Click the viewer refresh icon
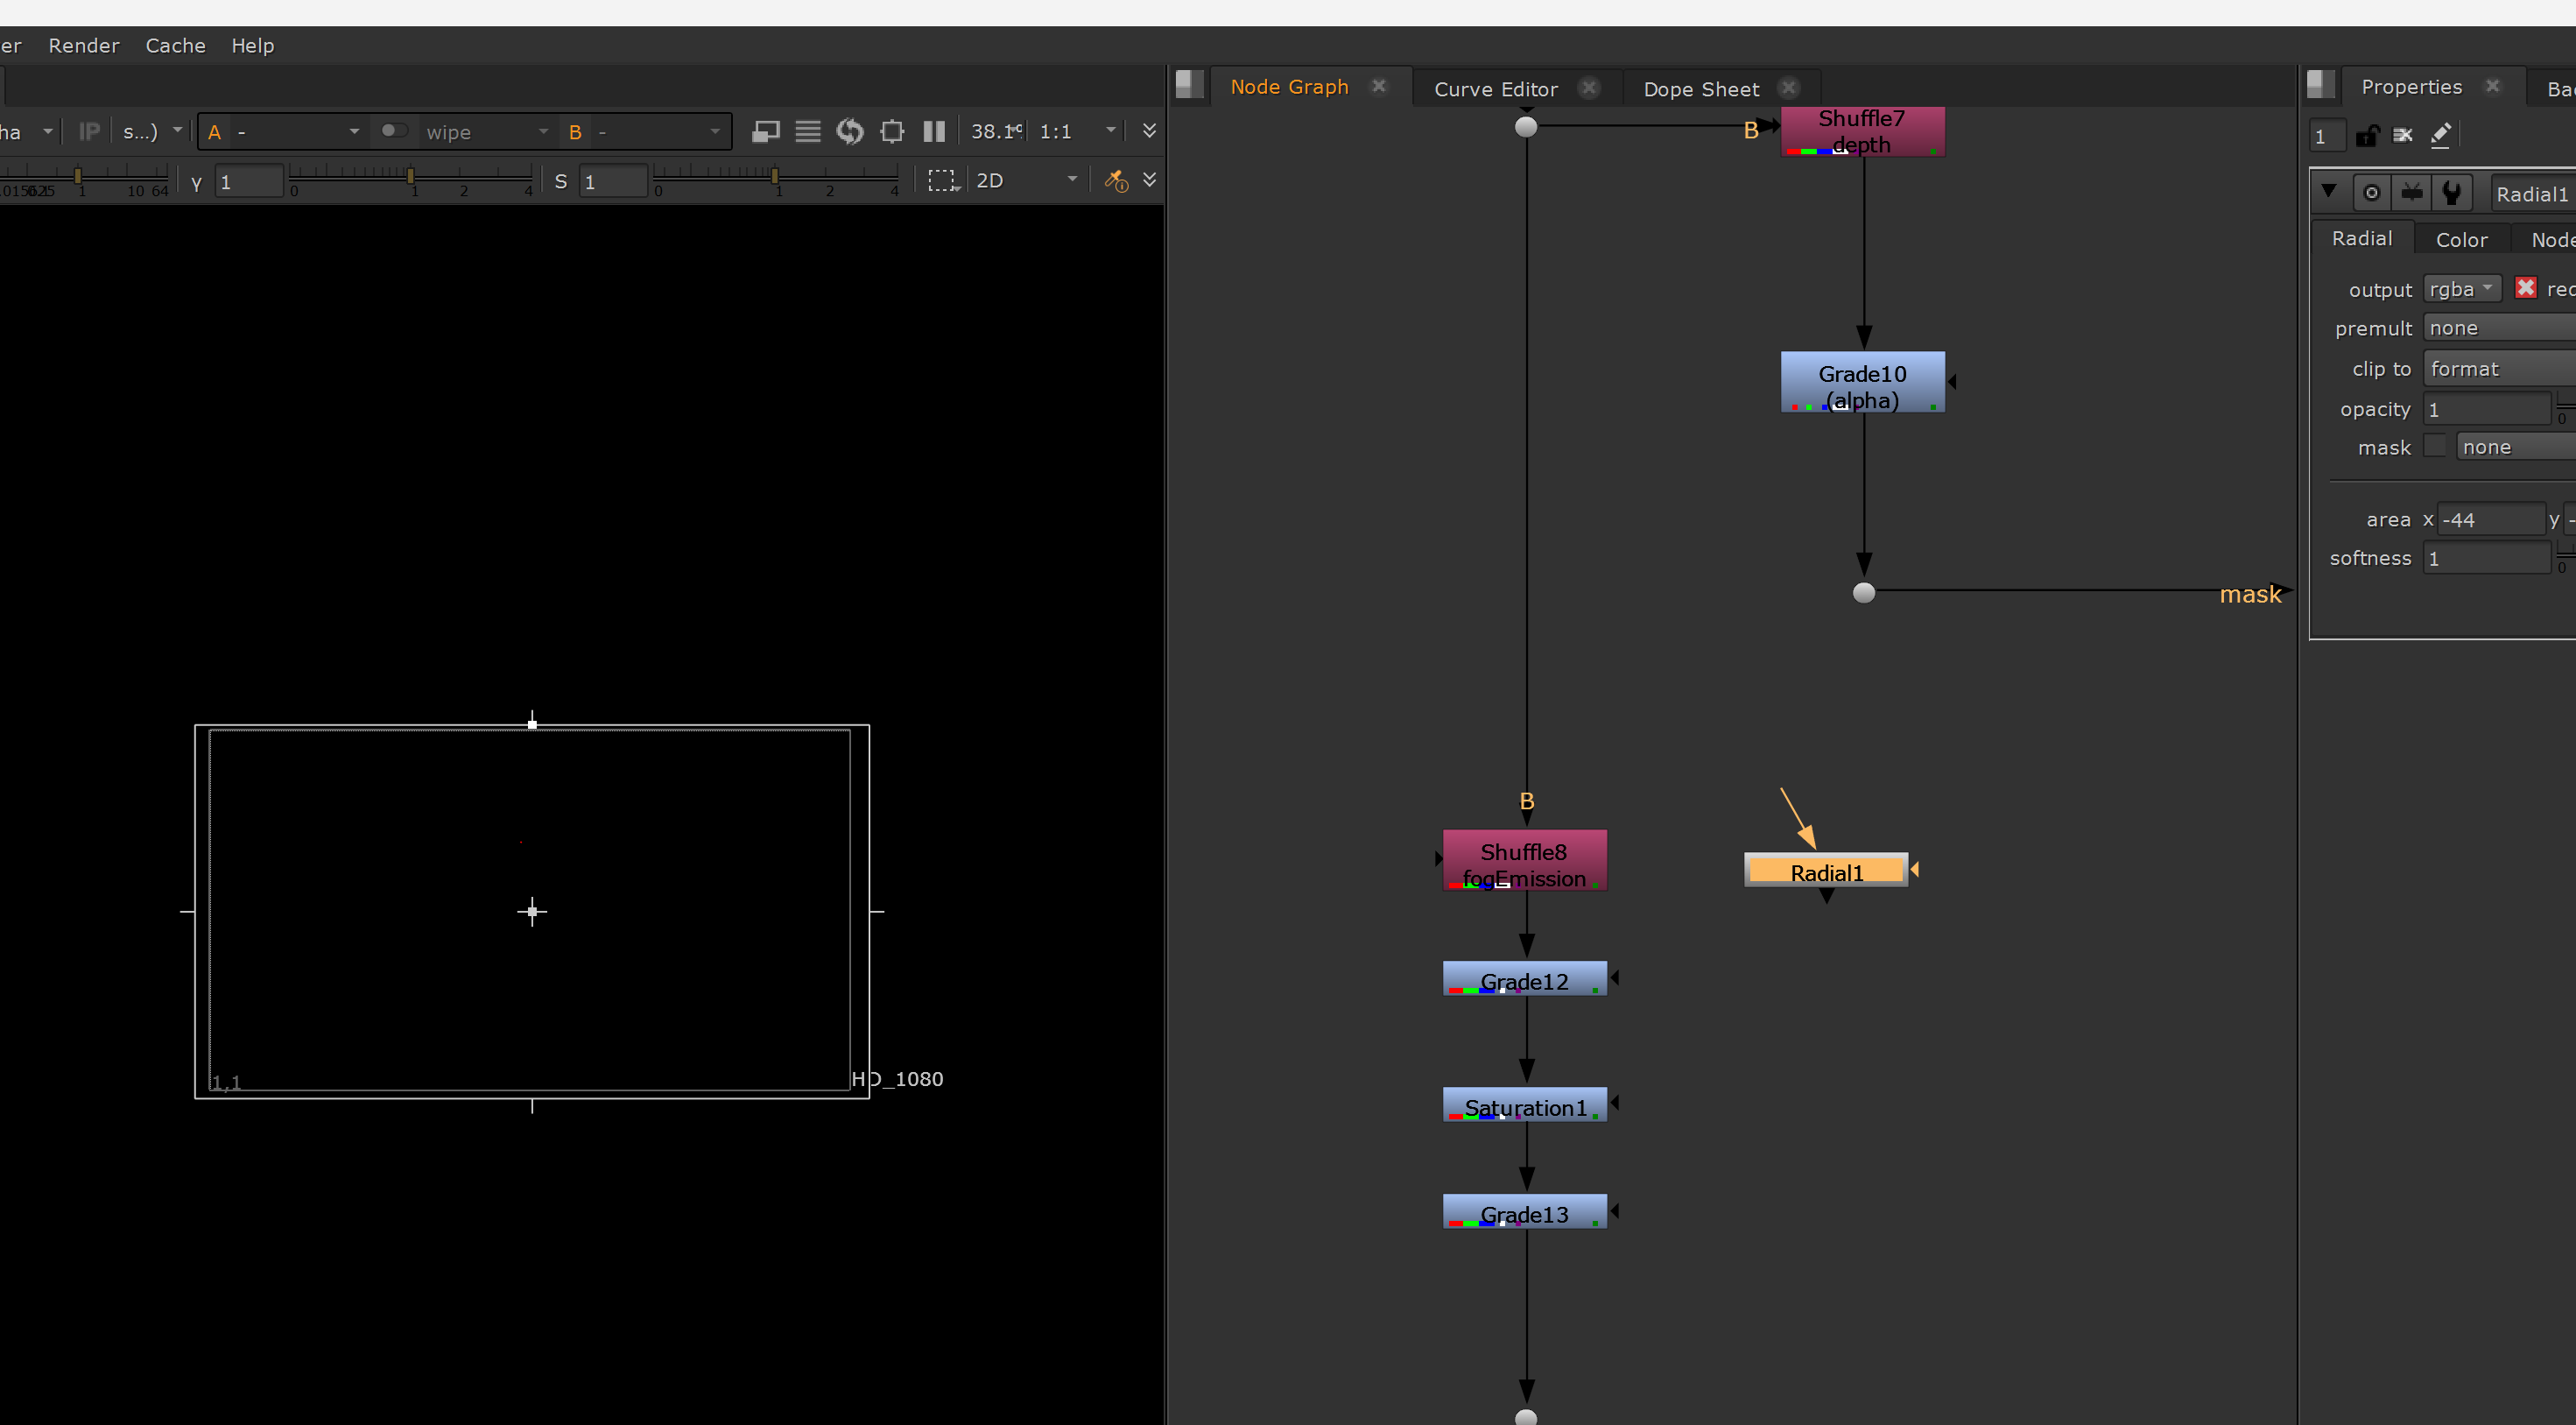2576x1425 pixels. point(850,131)
